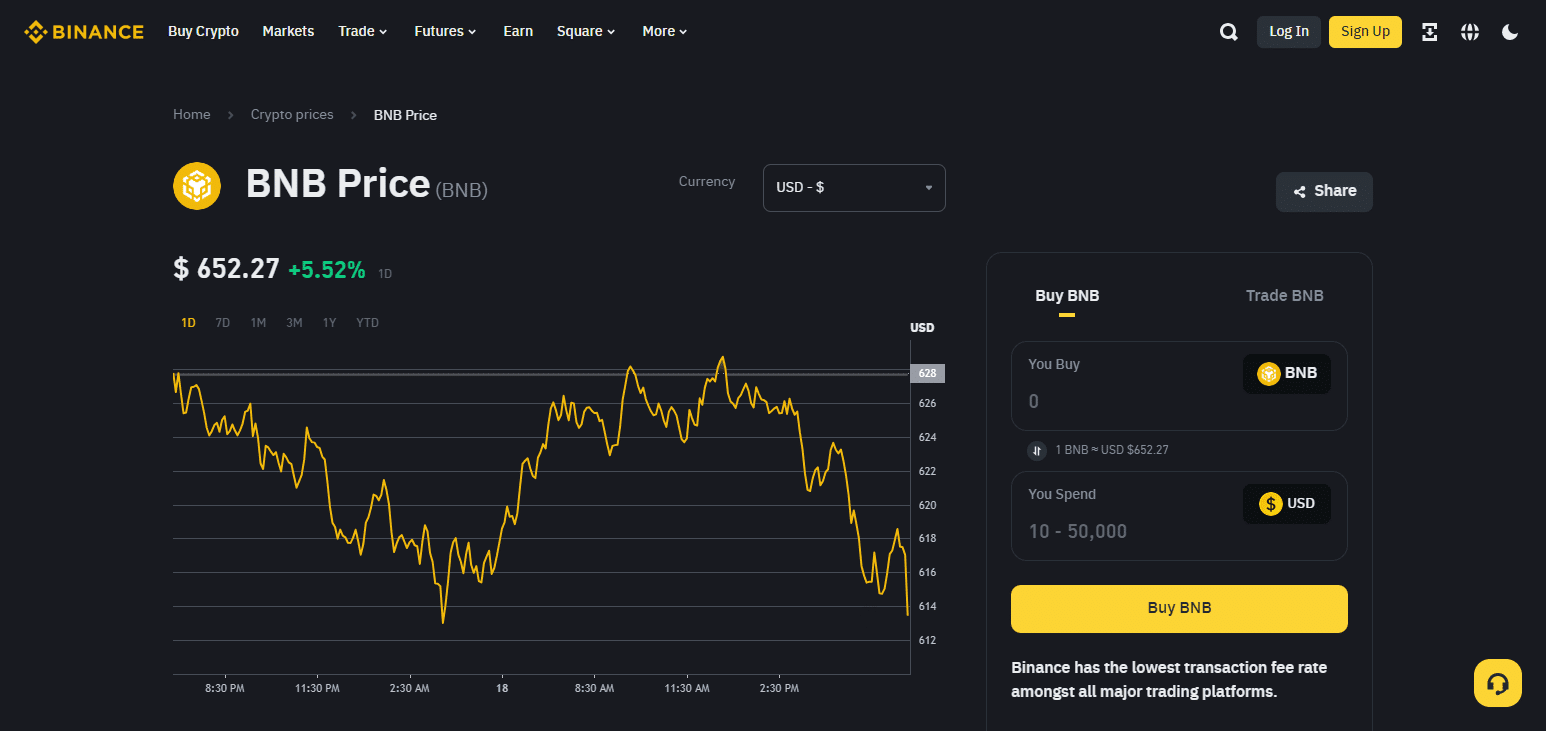The width and height of the screenshot is (1546, 731).
Task: Select the 3M chart range
Action: coord(294,323)
